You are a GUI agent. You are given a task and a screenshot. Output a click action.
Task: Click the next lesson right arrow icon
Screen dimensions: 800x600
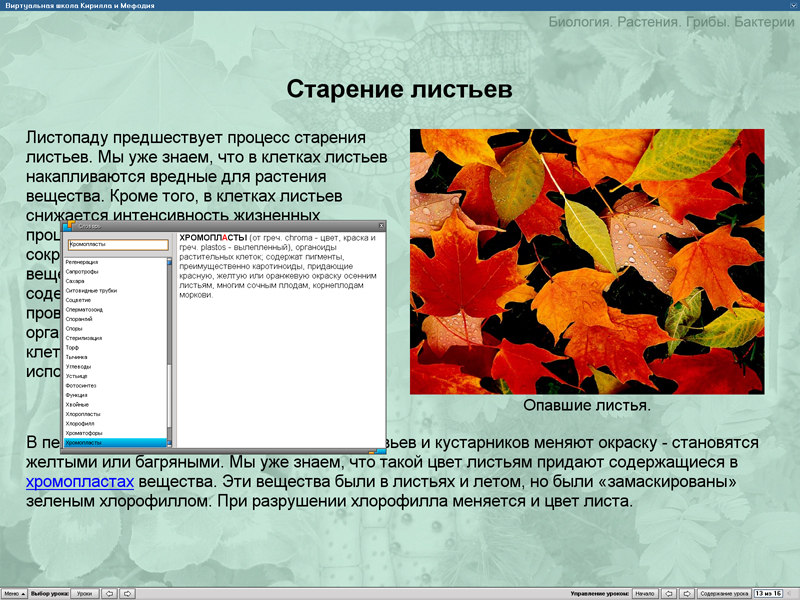tap(129, 592)
